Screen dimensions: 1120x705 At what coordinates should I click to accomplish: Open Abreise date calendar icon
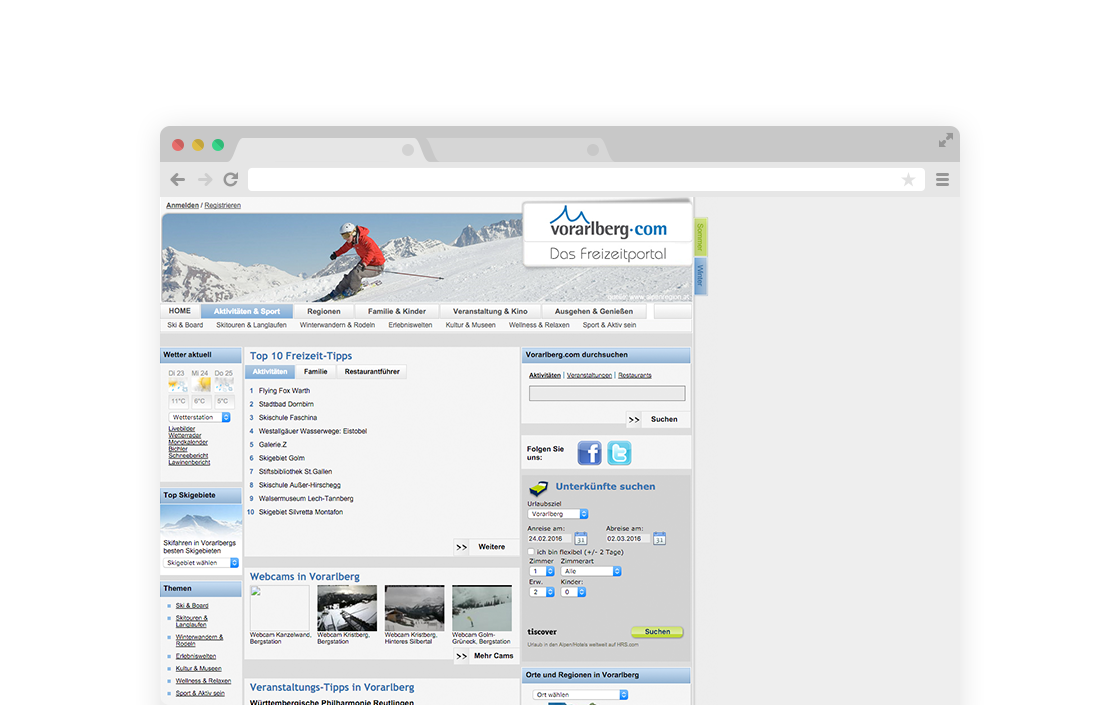coord(659,539)
